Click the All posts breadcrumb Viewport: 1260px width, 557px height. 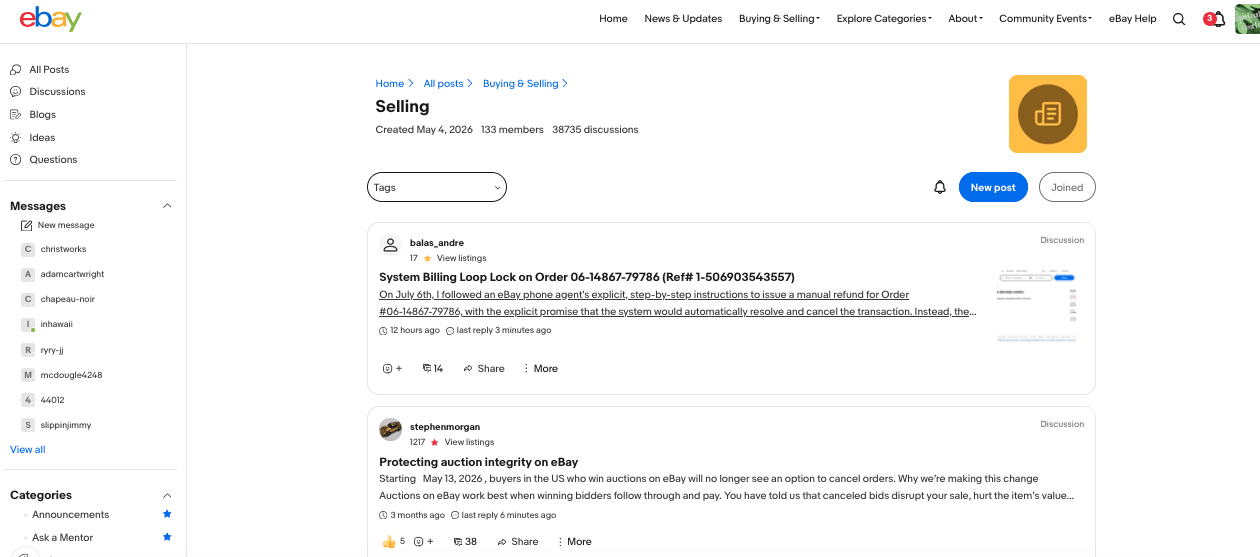point(444,84)
